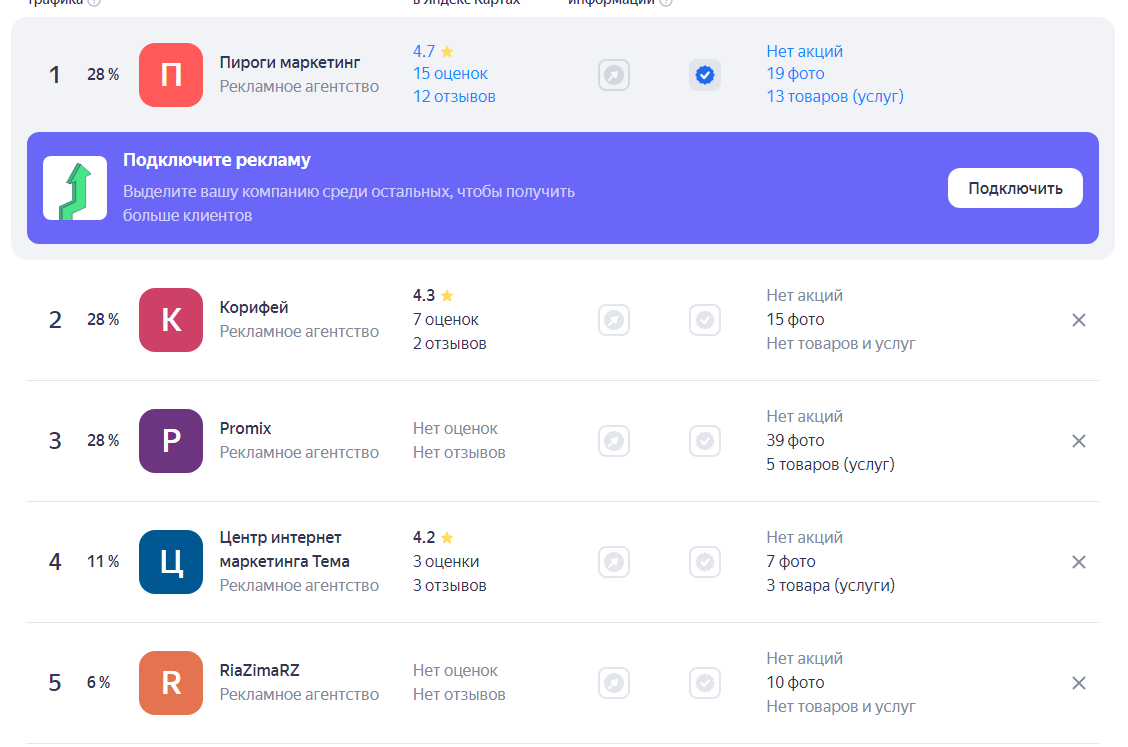Image resolution: width=1128 pixels, height=747 pixels.
Task: Open the 13 товаров (услуг) link
Action: (834, 96)
